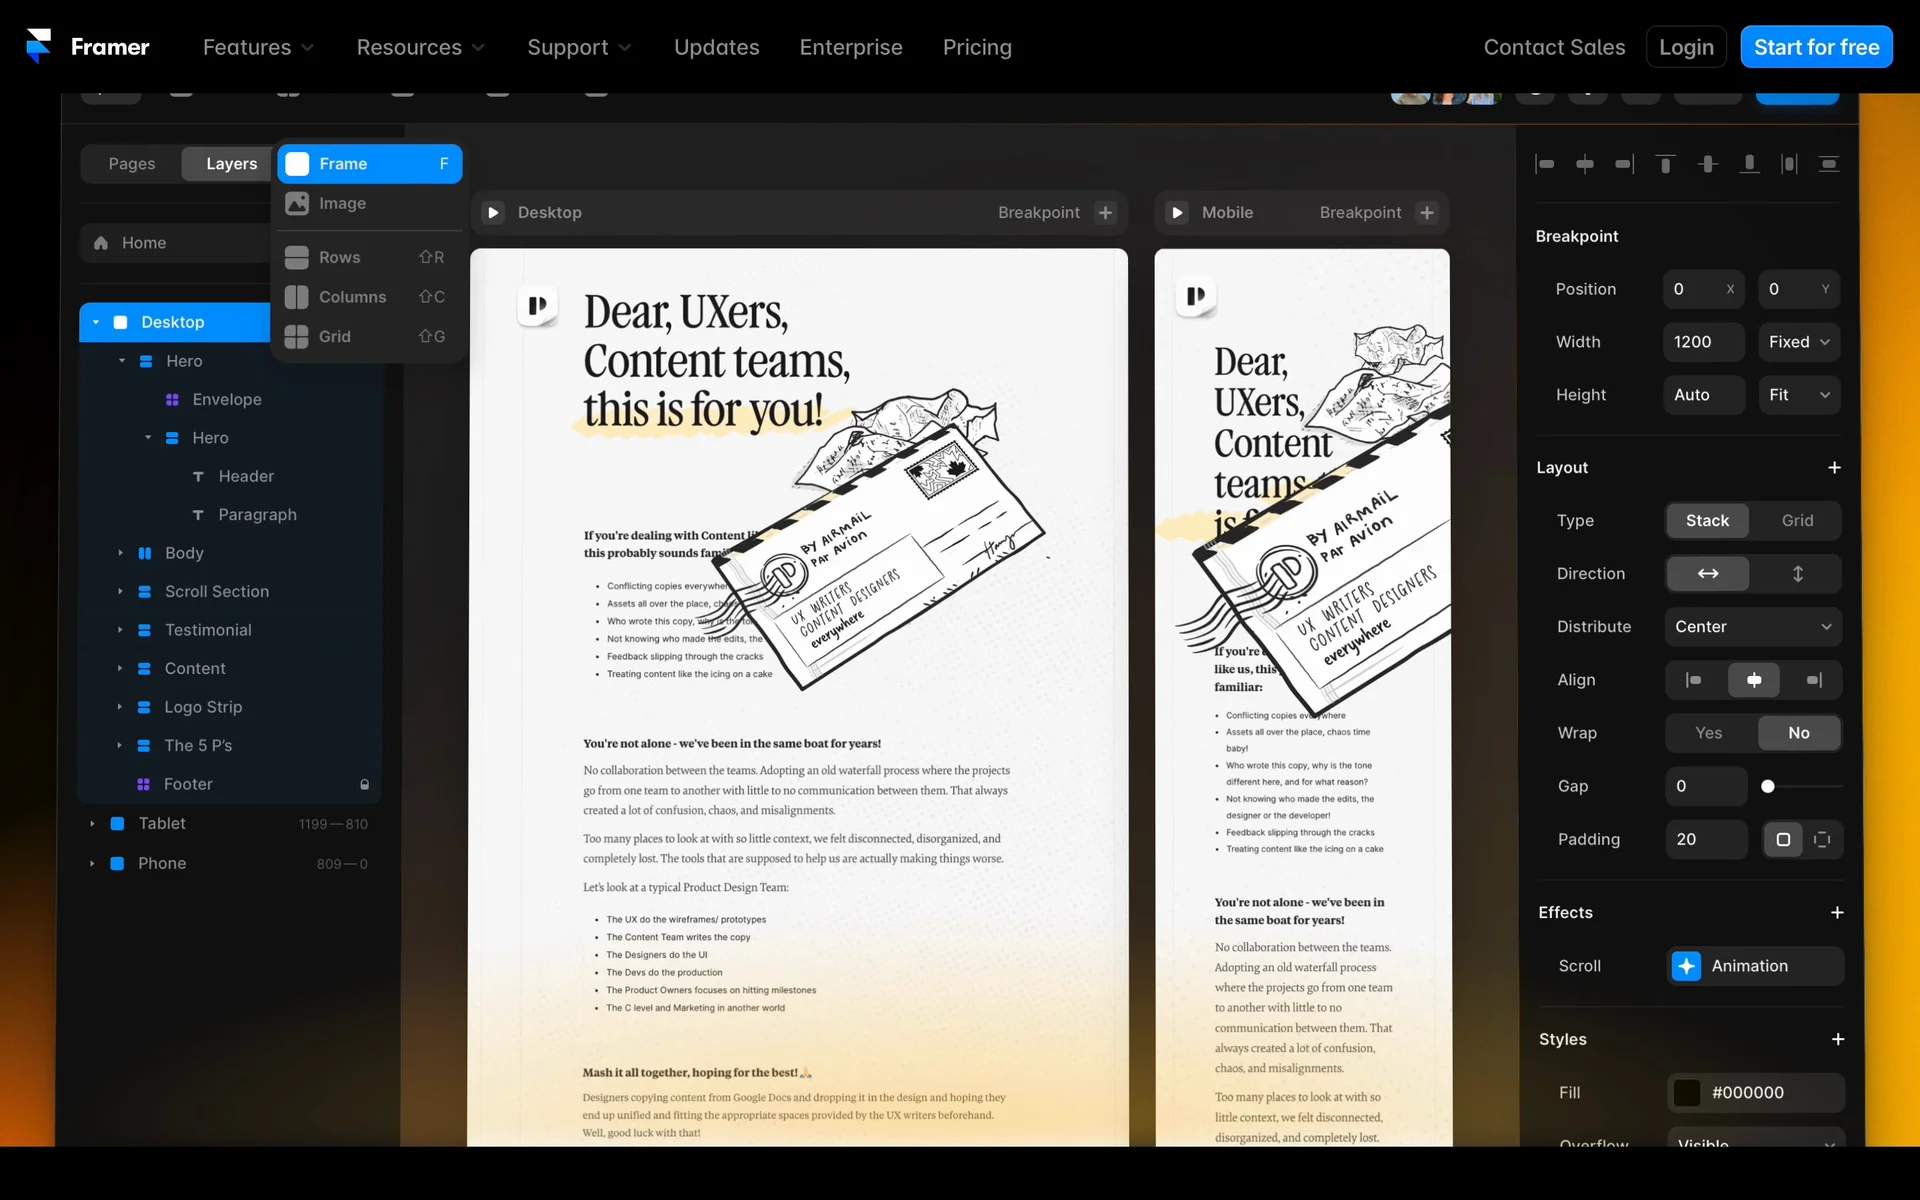Add a breakpoint next to Mobile
The height and width of the screenshot is (1200, 1920).
(x=1427, y=213)
